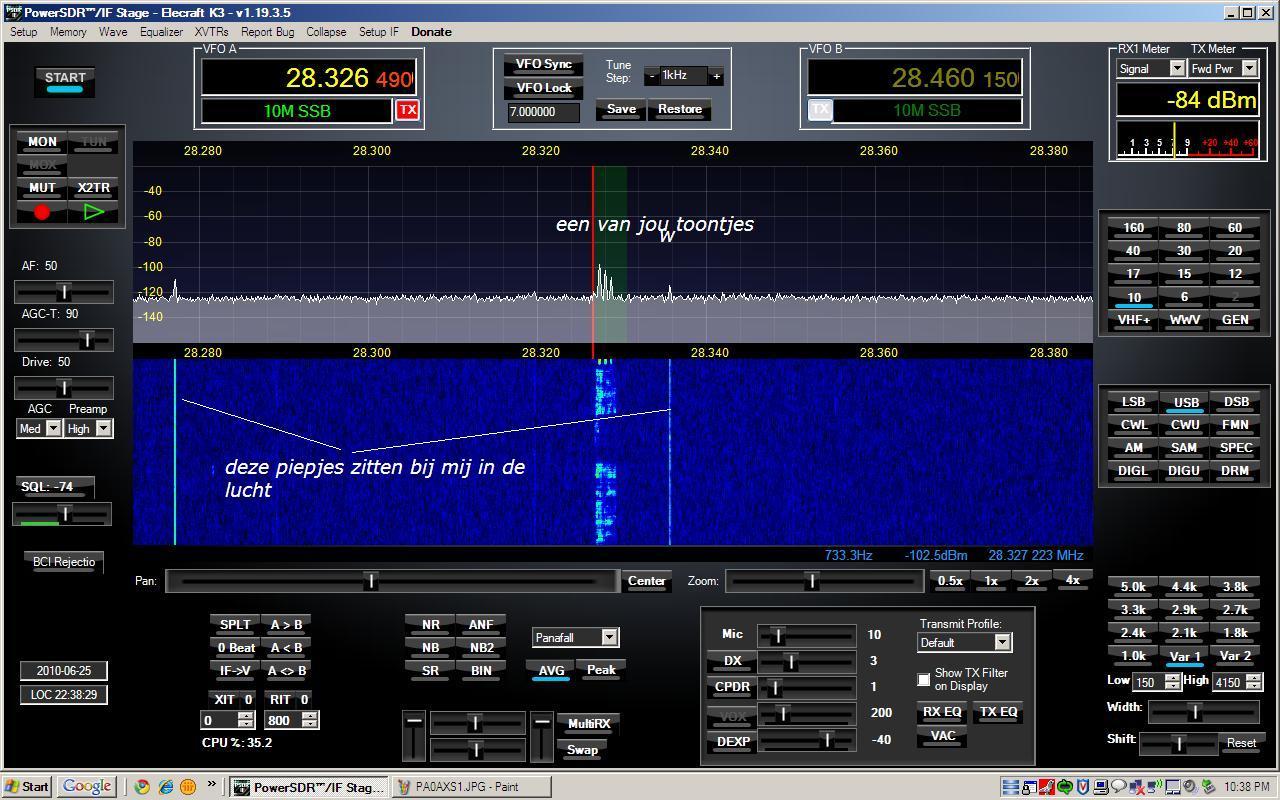Open the Setup menu
The image size is (1280, 800).
click(23, 32)
